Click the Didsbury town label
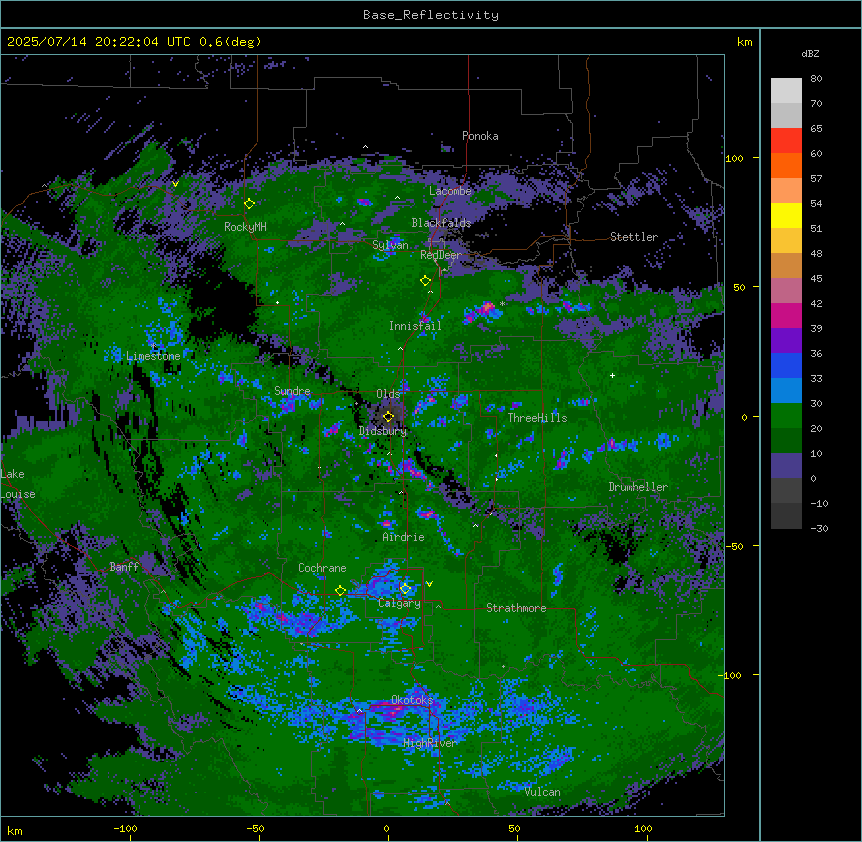The image size is (862, 842). click(x=383, y=431)
